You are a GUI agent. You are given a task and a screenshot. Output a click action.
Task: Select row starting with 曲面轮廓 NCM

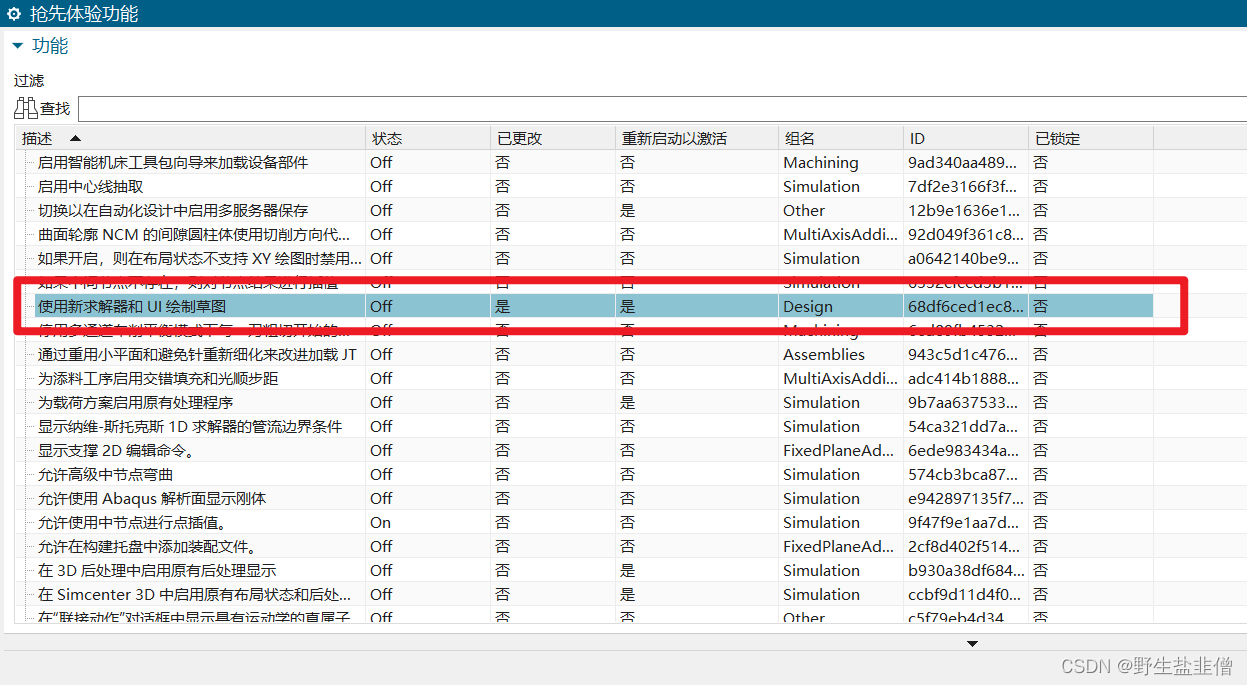(x=584, y=234)
